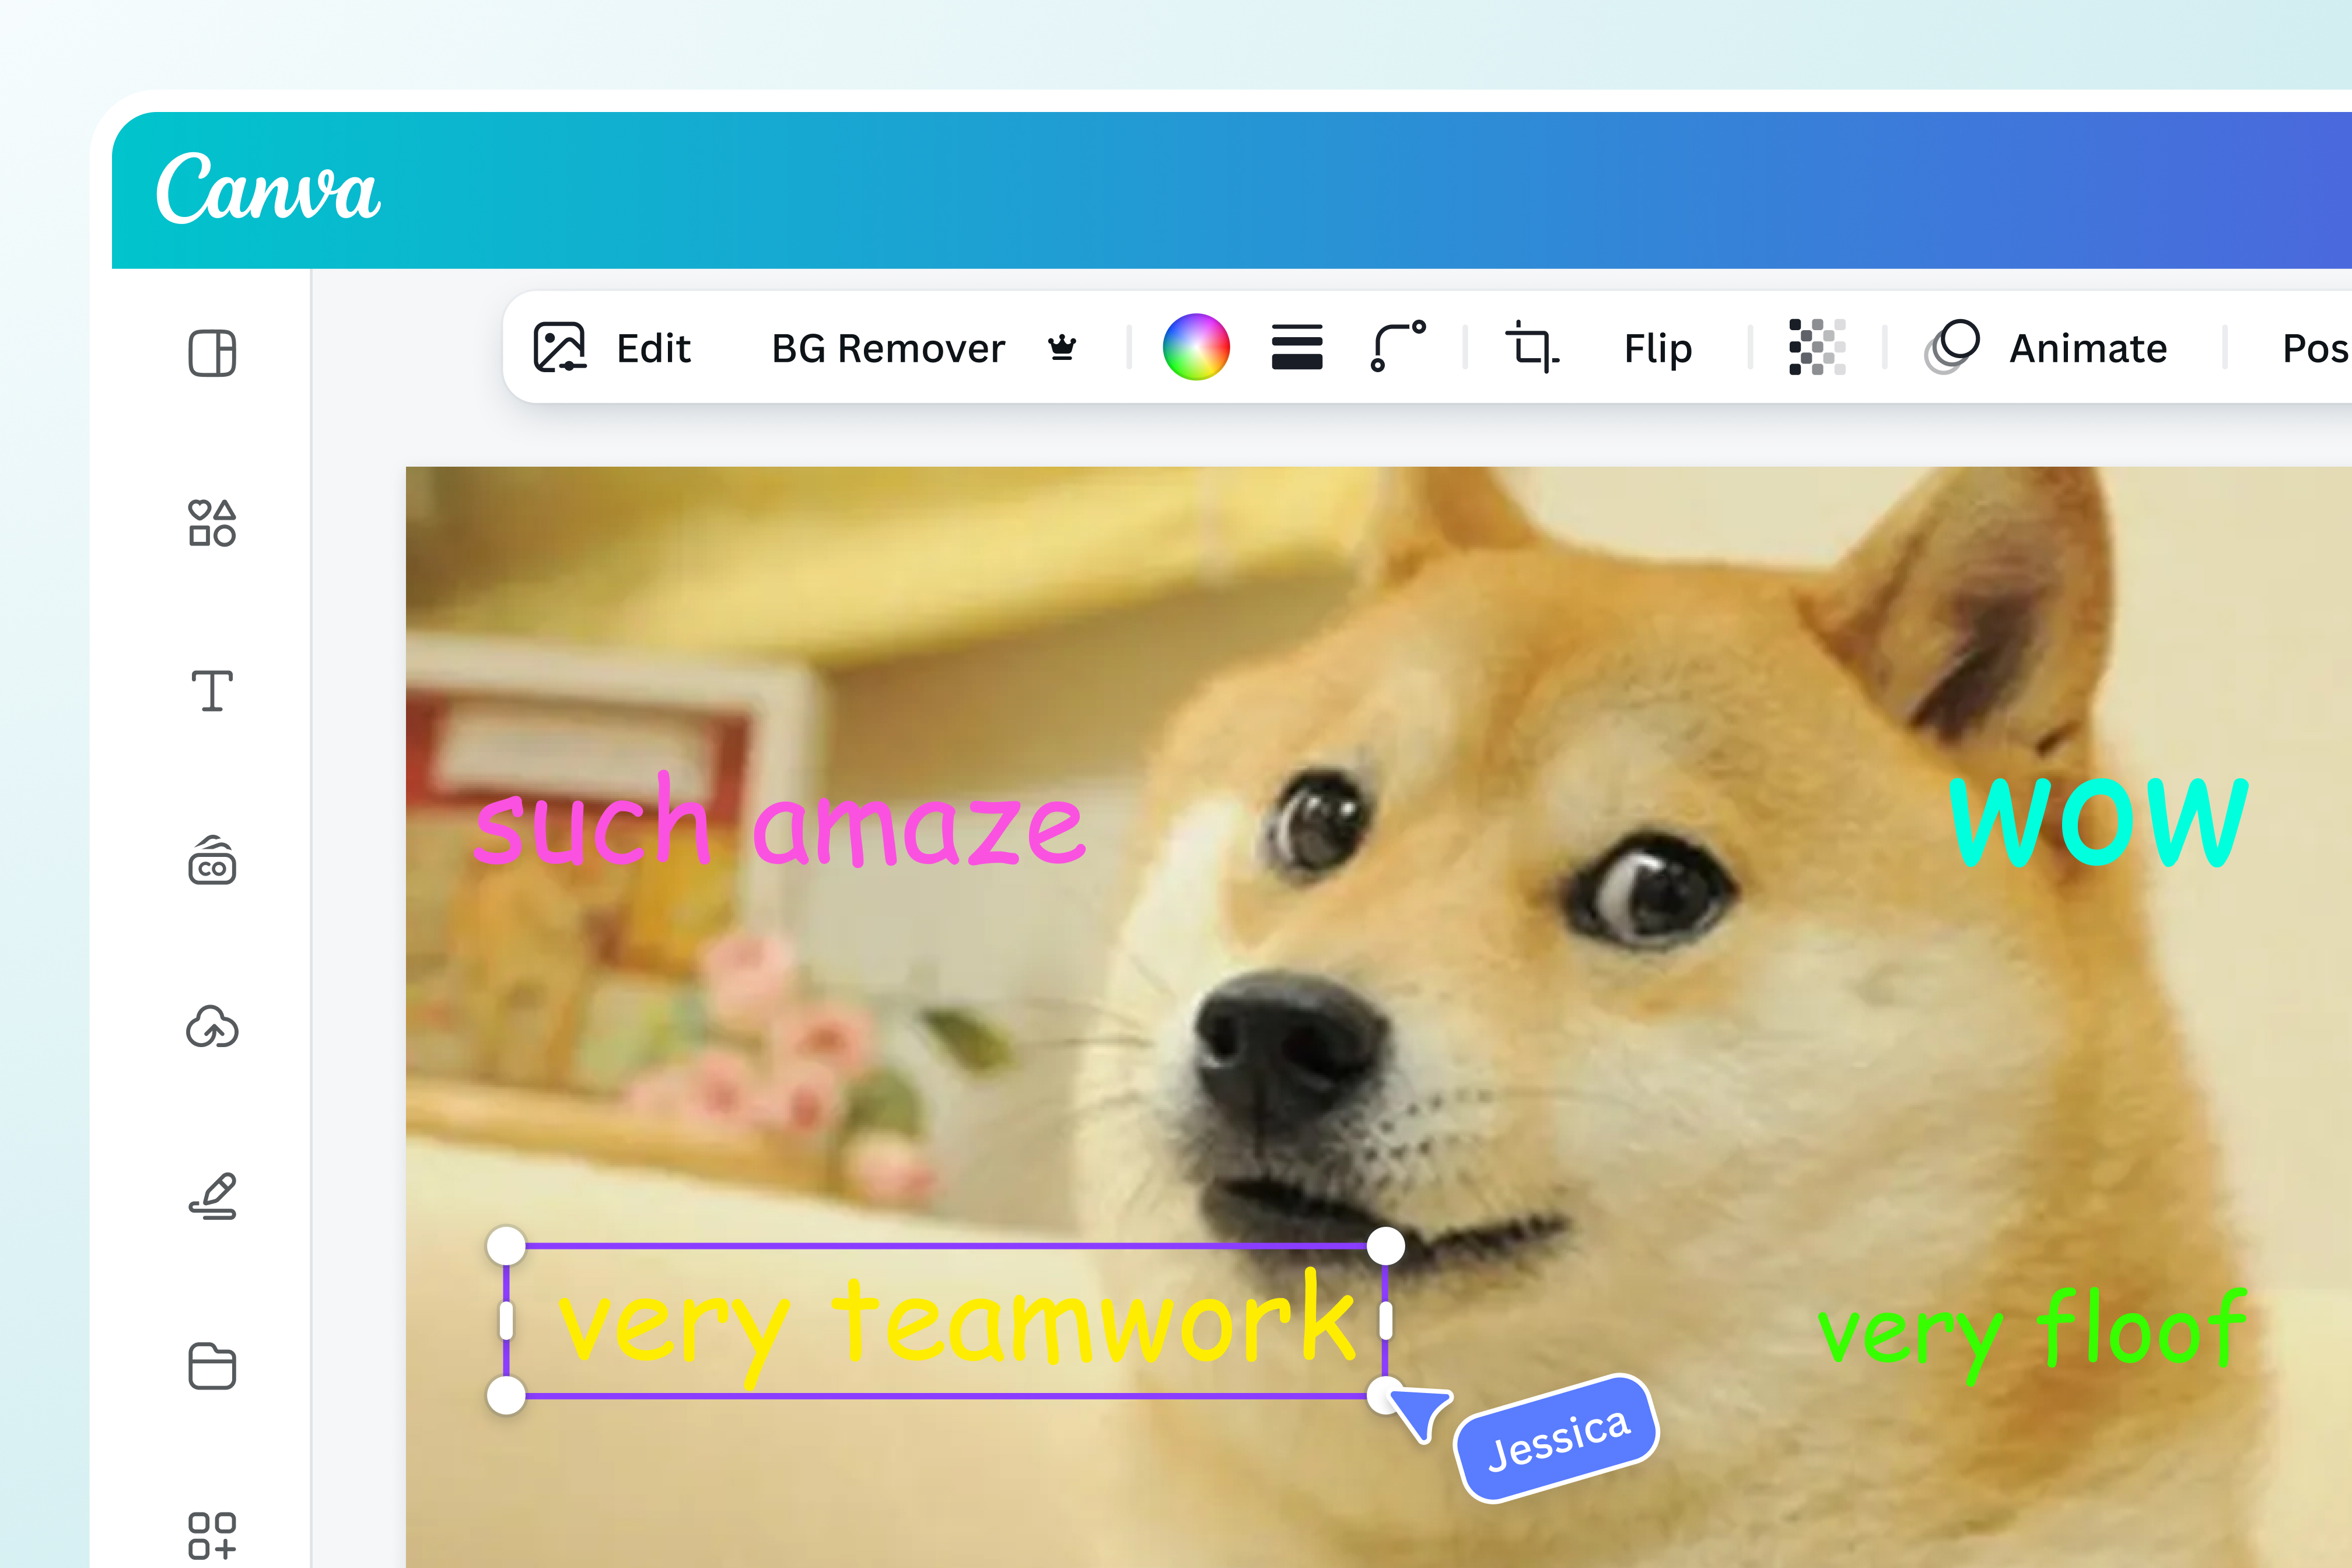
Task: Open the corner rounding icon
Action: [x=1398, y=347]
